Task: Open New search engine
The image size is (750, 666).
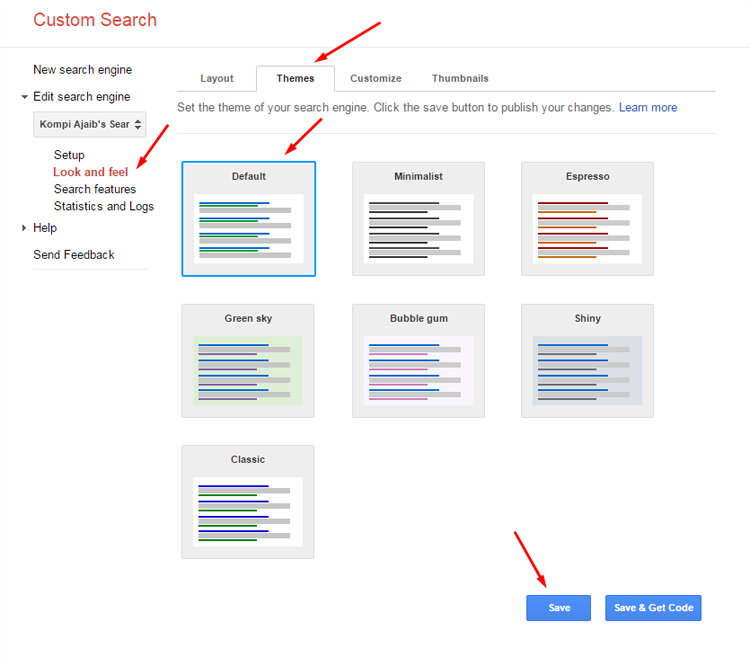Action: [82, 70]
